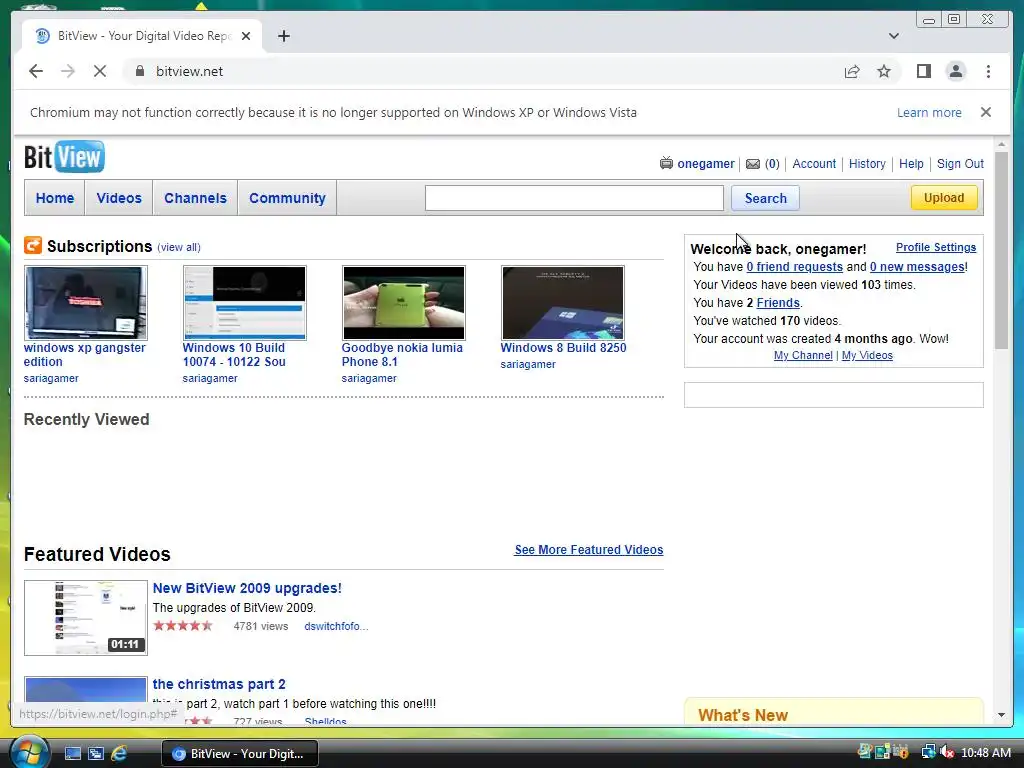Click view all subscriptions
The height and width of the screenshot is (768, 1024).
pos(178,248)
